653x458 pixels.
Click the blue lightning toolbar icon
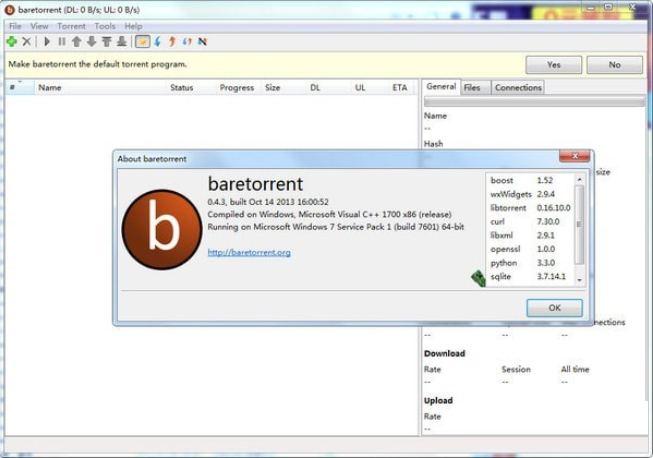pyautogui.click(x=157, y=42)
